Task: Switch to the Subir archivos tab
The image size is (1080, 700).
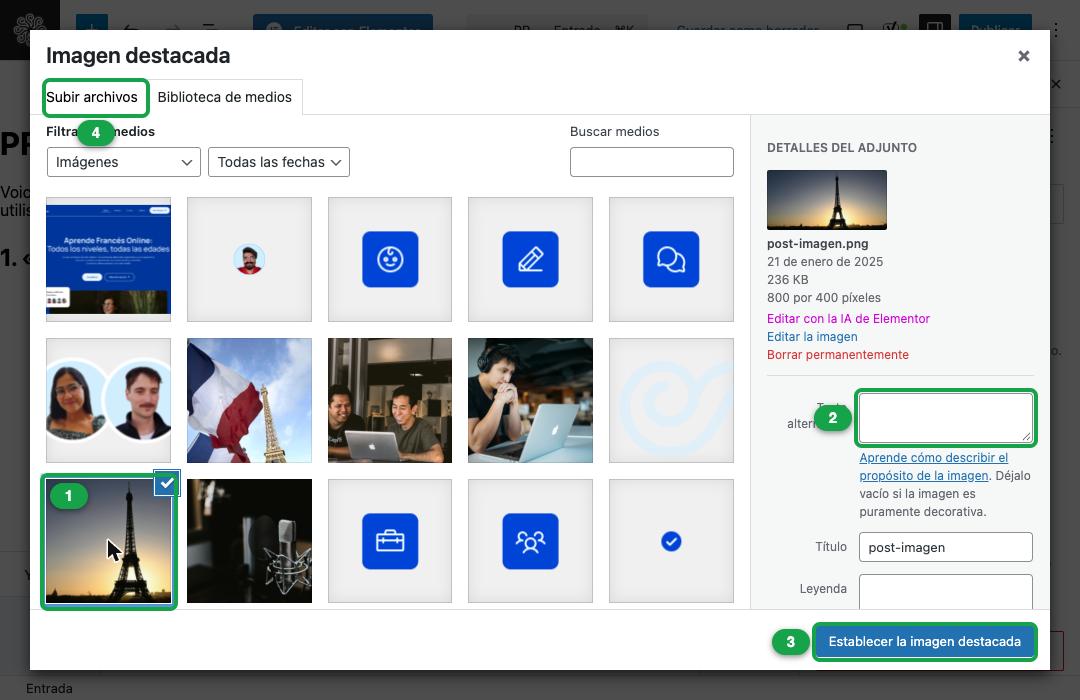Action: pyautogui.click(x=92, y=97)
